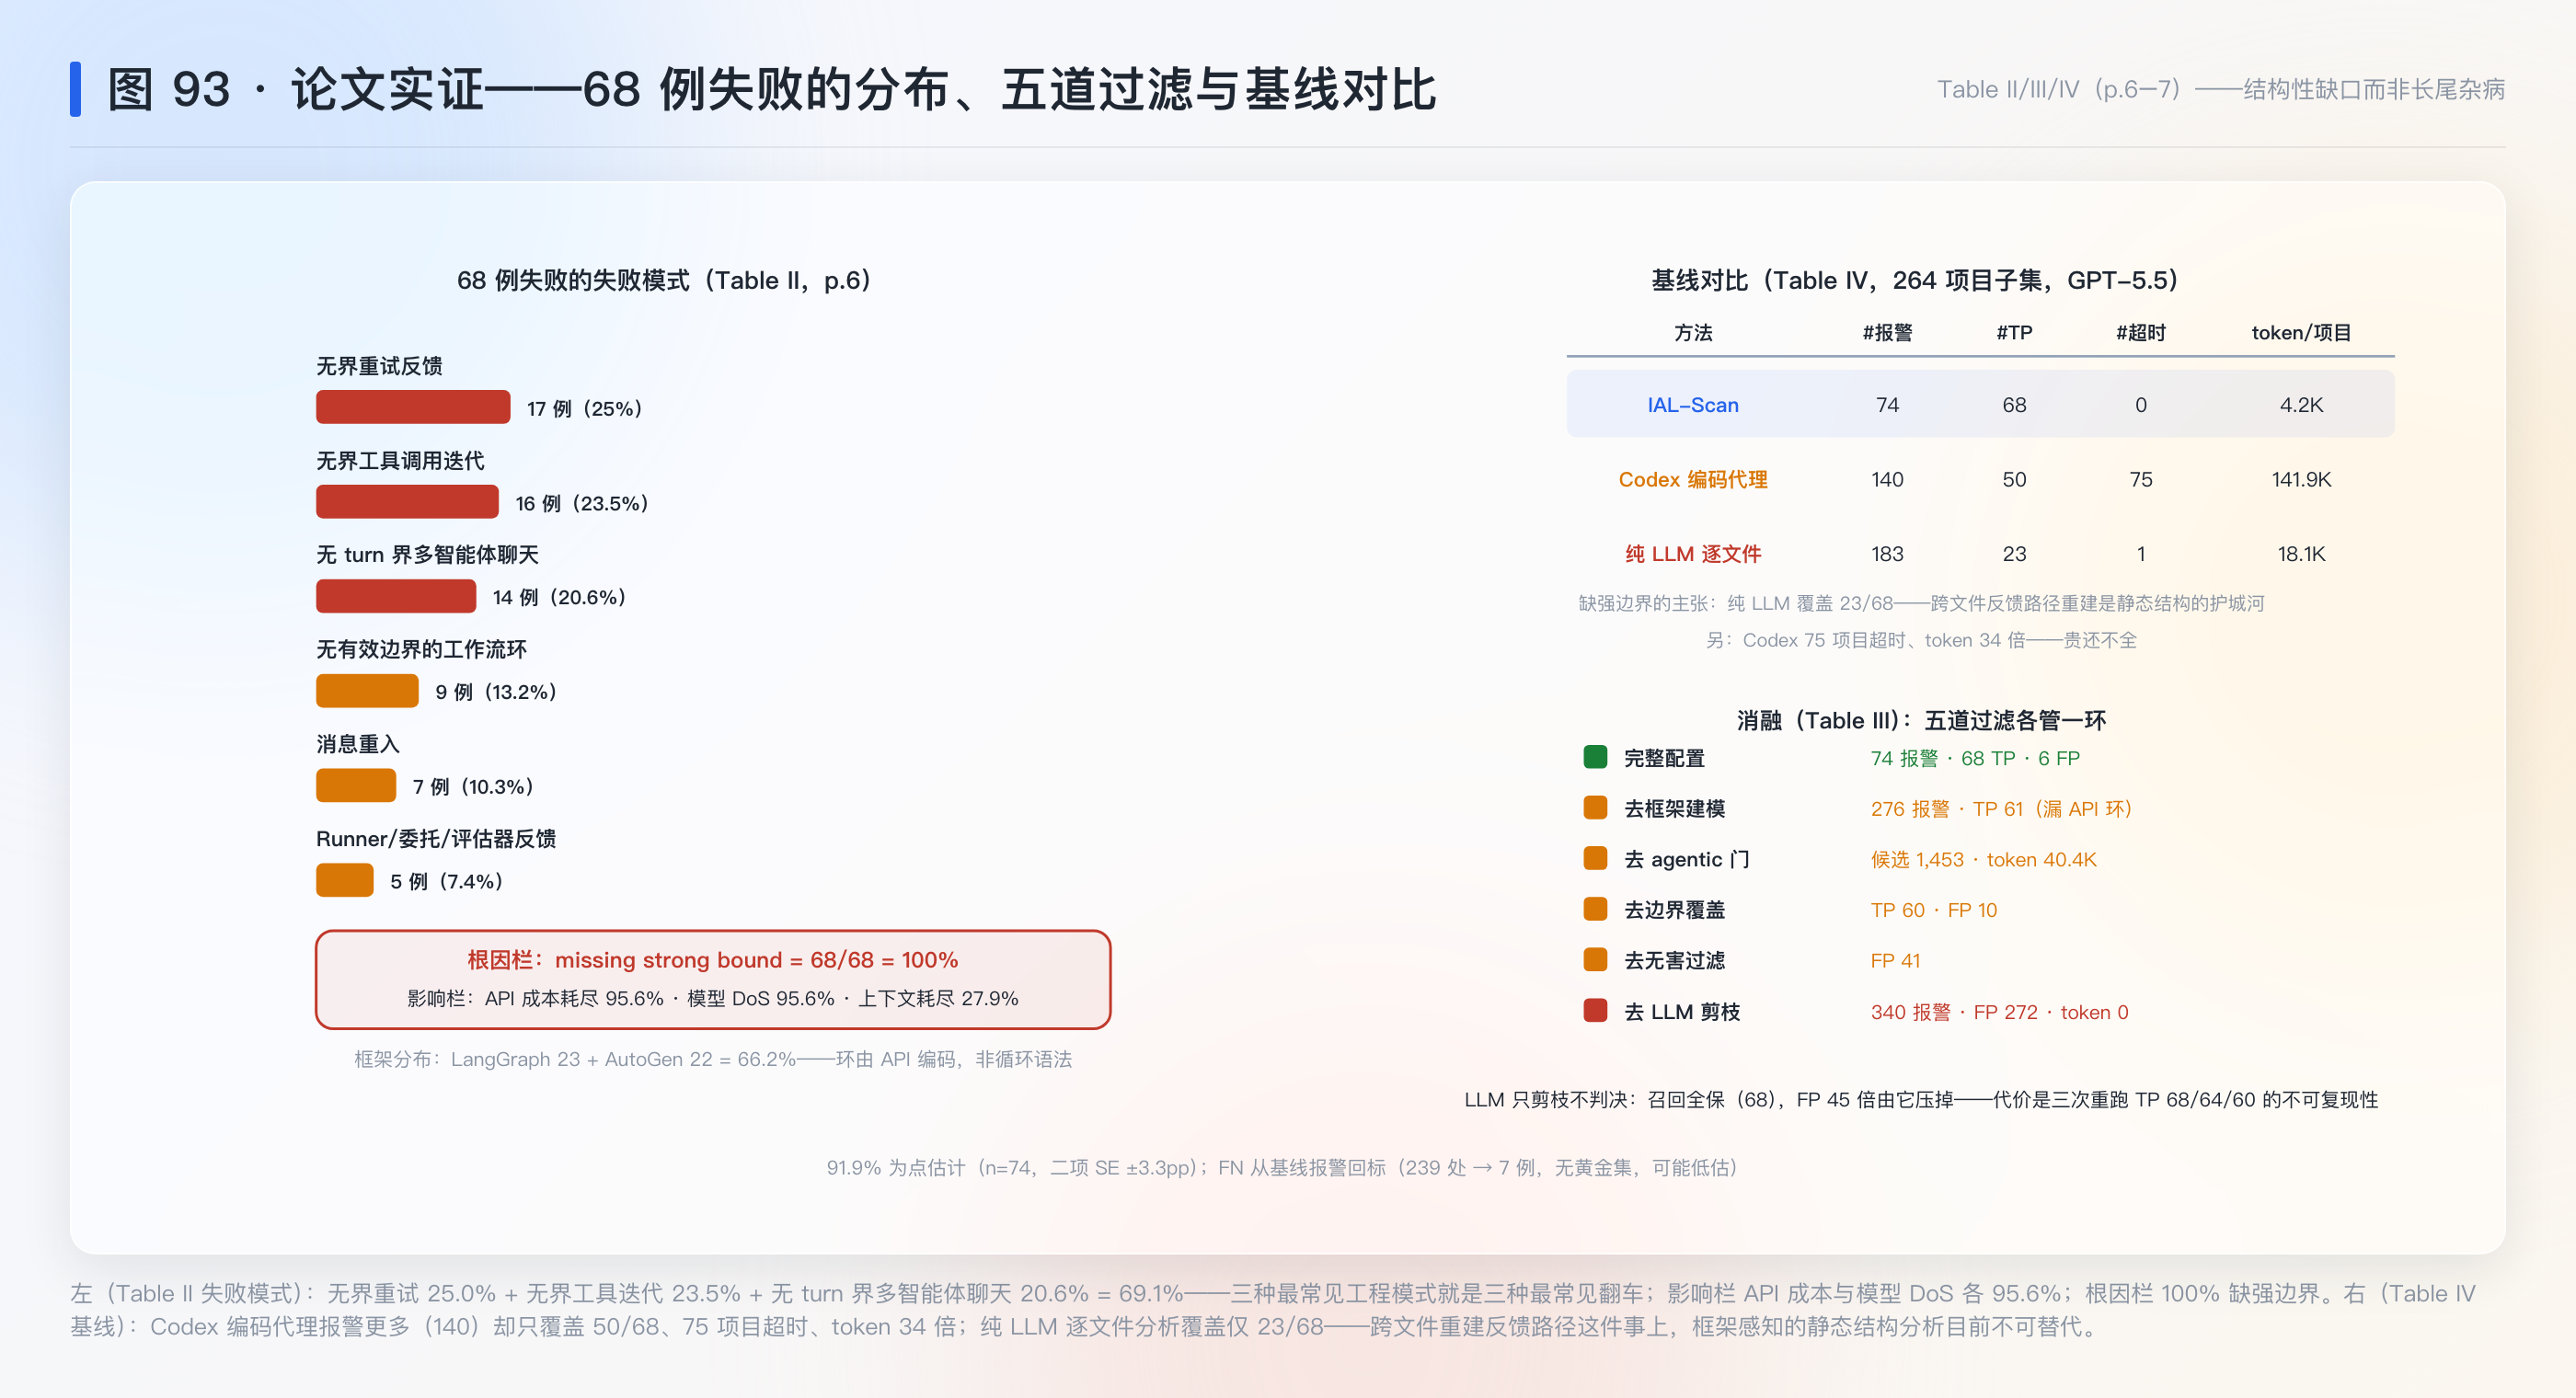Click the 18.1K token value
Screen dimensions: 2576x1398
pyautogui.click(x=2301, y=553)
